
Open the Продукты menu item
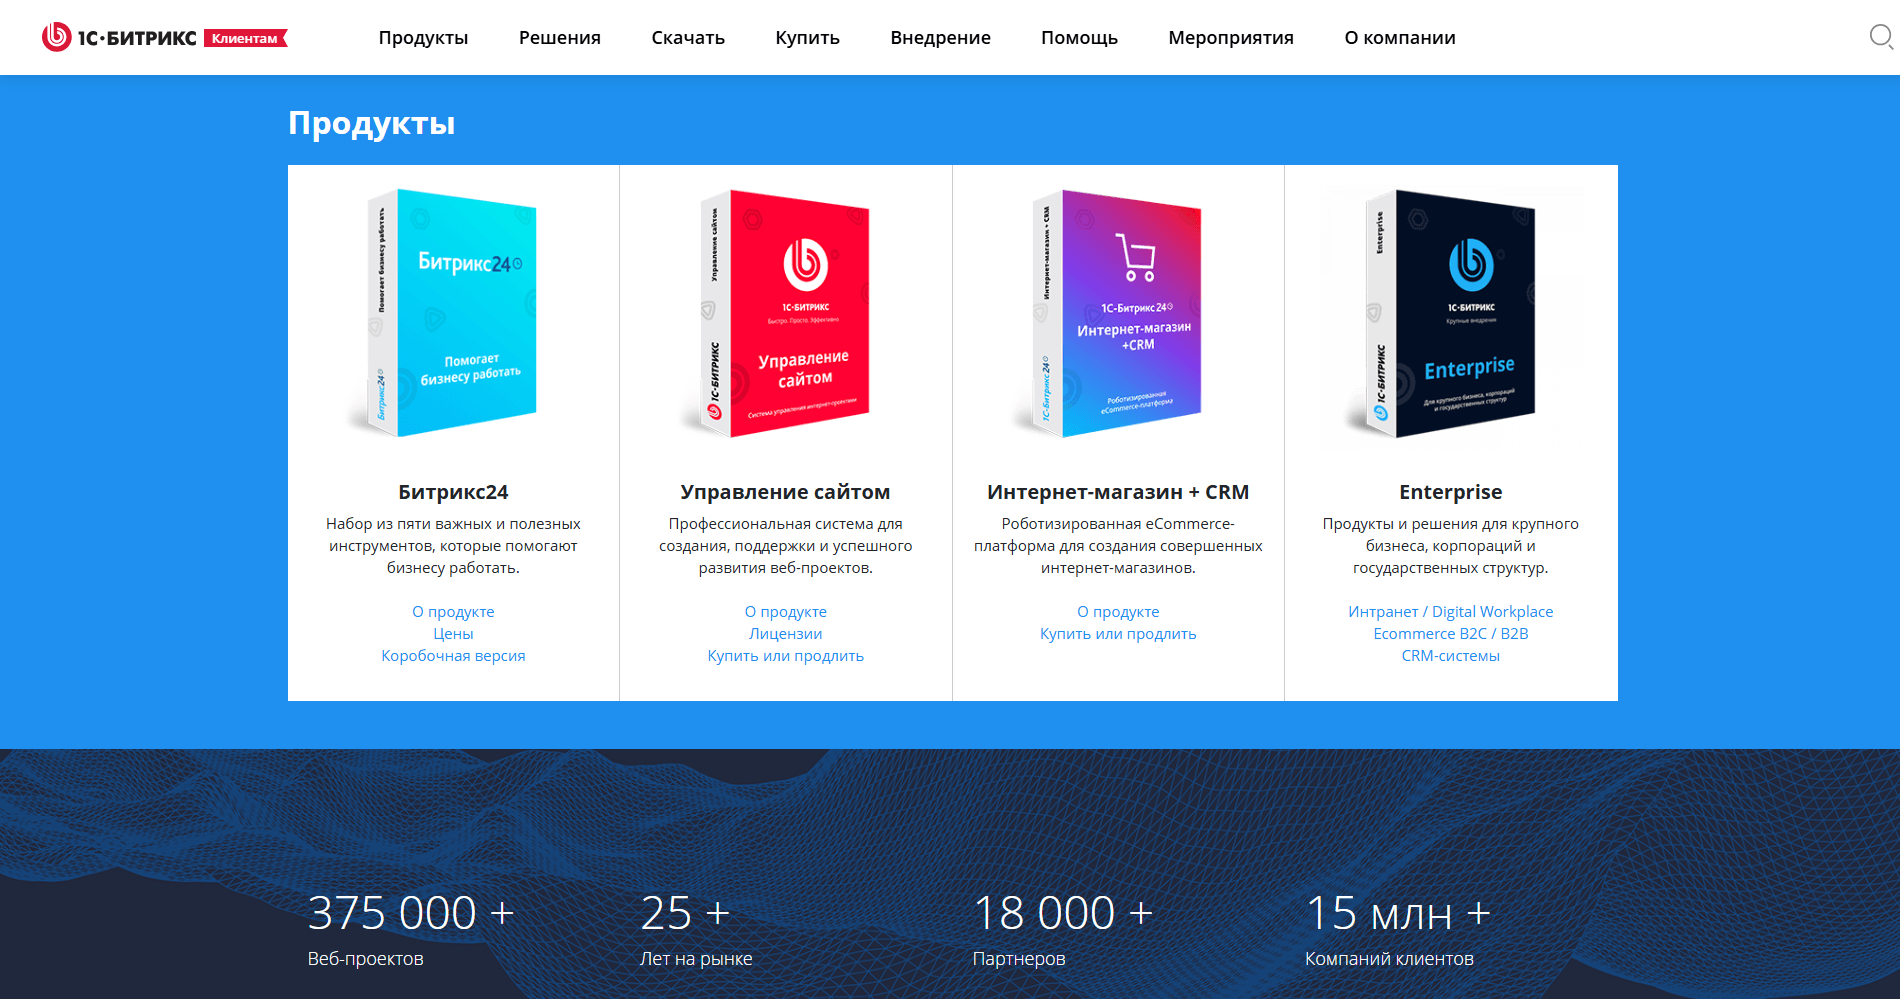click(x=423, y=38)
